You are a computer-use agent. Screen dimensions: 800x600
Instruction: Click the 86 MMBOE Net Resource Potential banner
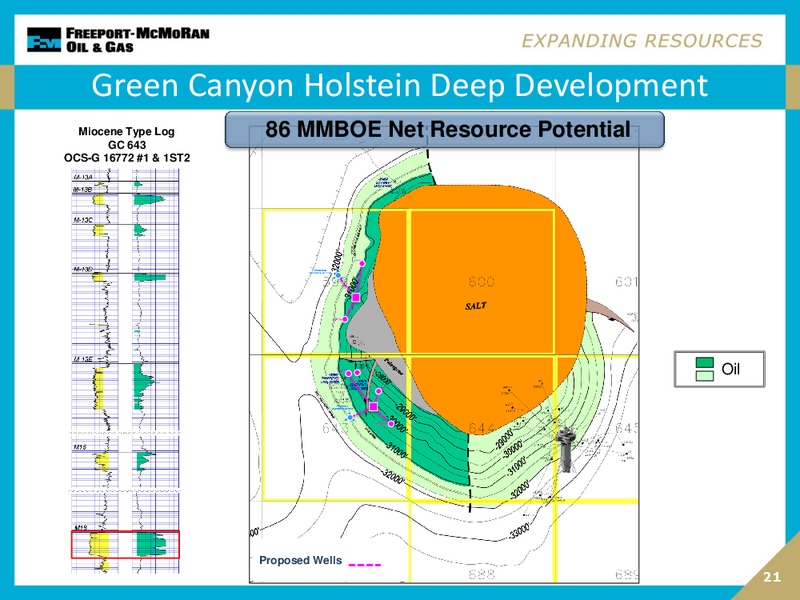point(445,130)
